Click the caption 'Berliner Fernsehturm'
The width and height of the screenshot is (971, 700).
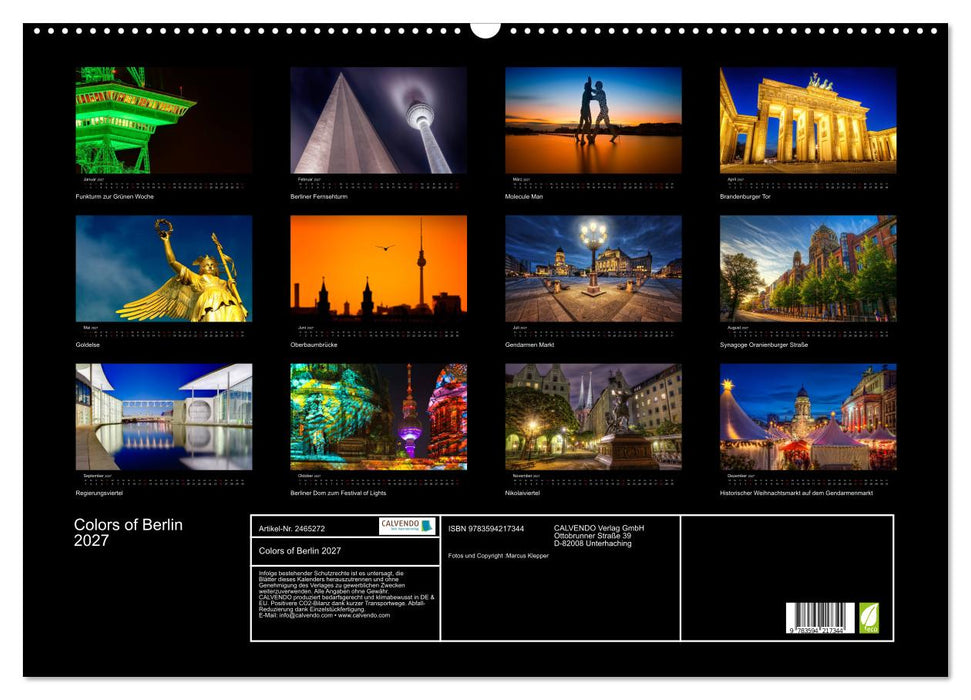[x=319, y=196]
